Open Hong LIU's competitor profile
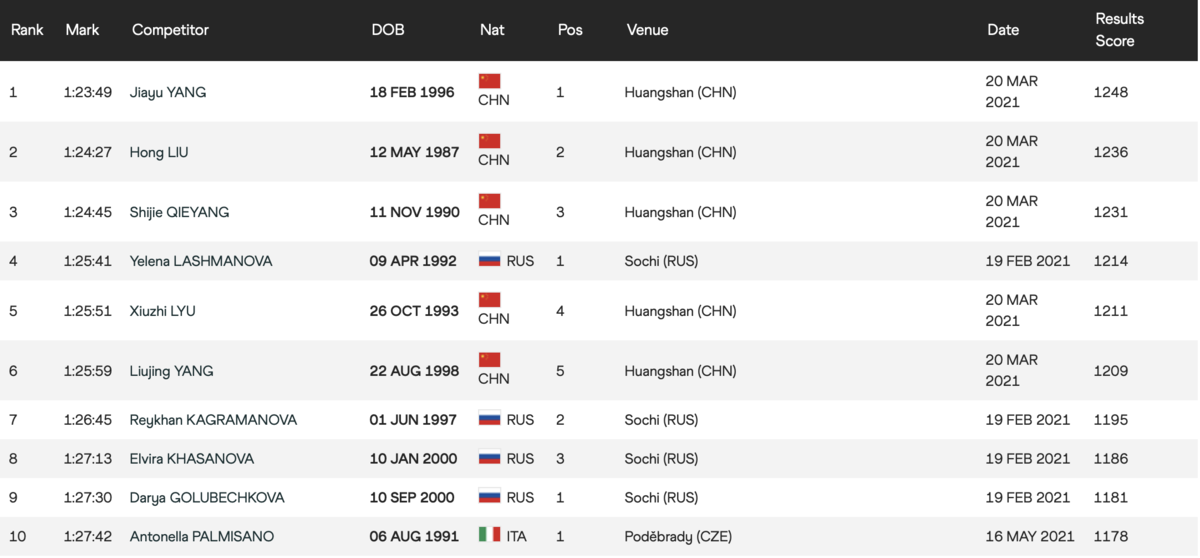The height and width of the screenshot is (558, 1200). click(159, 152)
